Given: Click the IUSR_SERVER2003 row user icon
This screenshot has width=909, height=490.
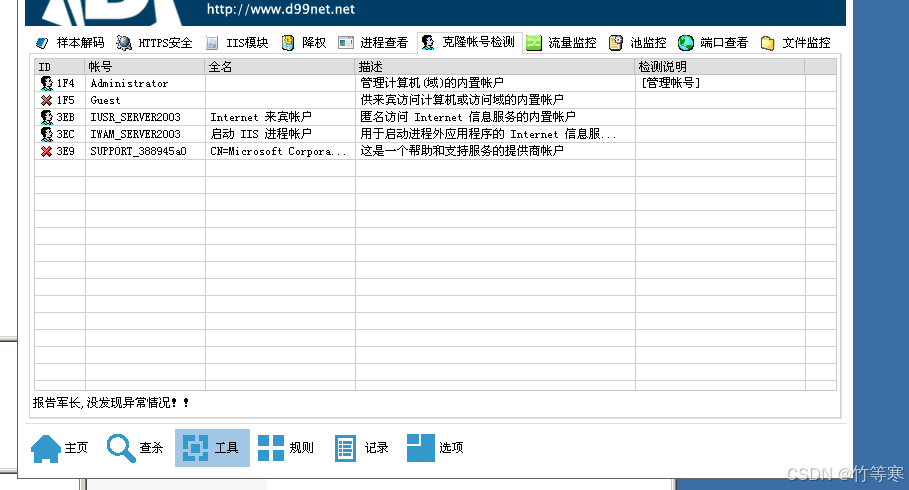Looking at the screenshot, I should coord(46,118).
